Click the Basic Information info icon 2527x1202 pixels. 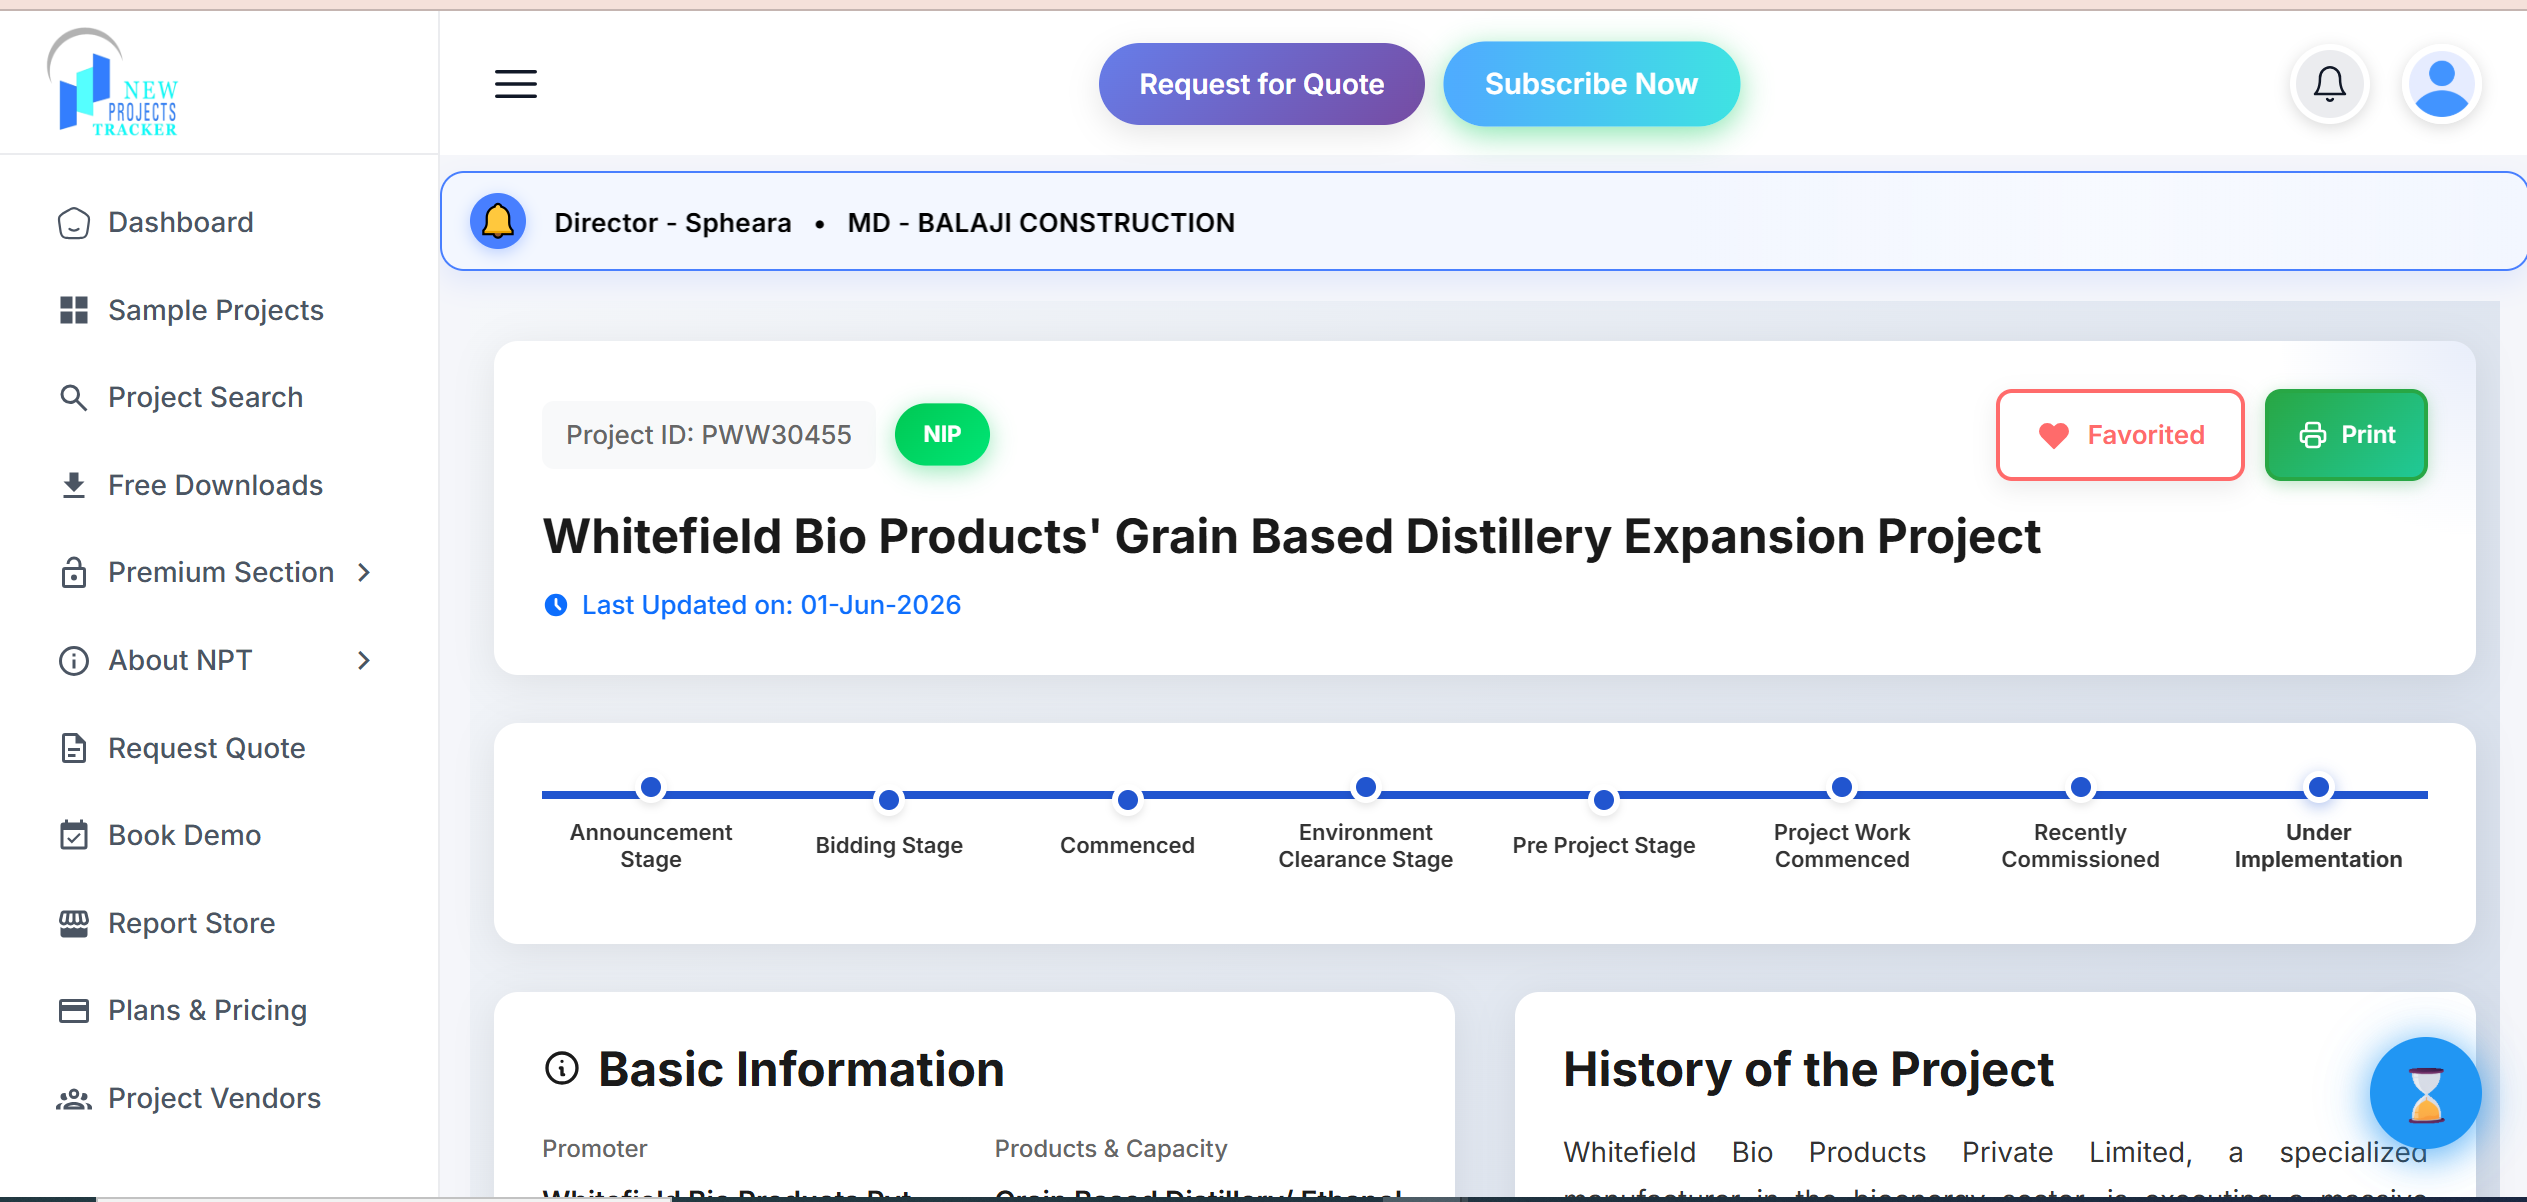[x=562, y=1069]
